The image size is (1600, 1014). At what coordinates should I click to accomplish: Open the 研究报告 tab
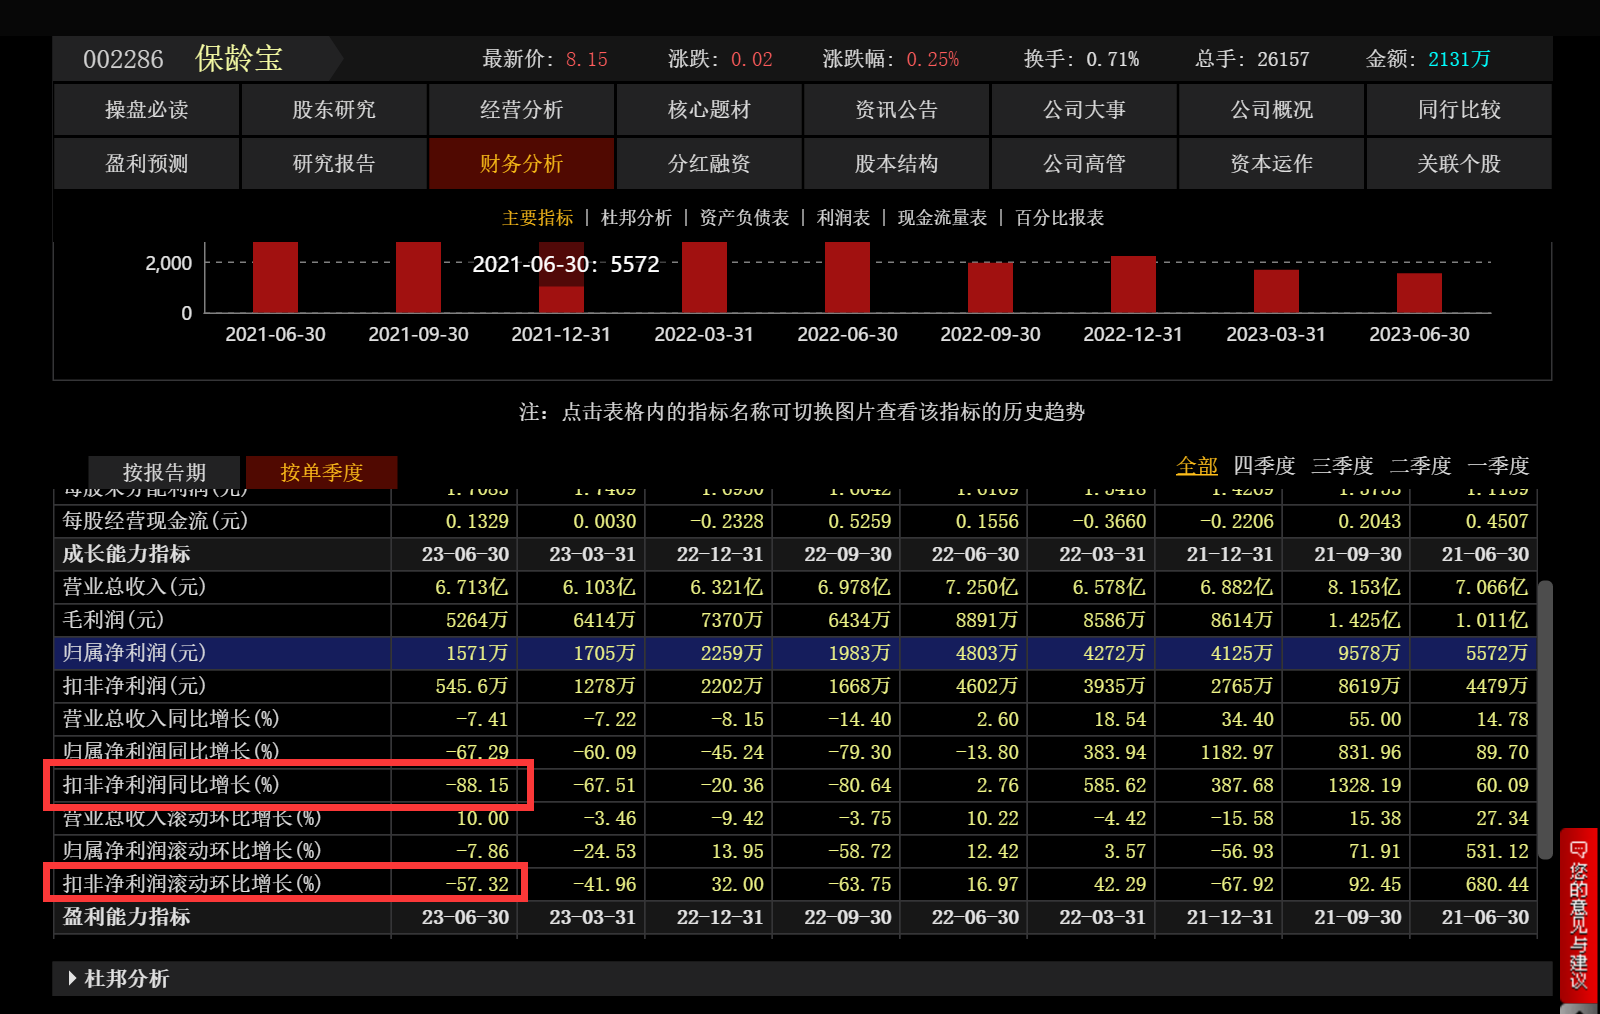point(334,164)
